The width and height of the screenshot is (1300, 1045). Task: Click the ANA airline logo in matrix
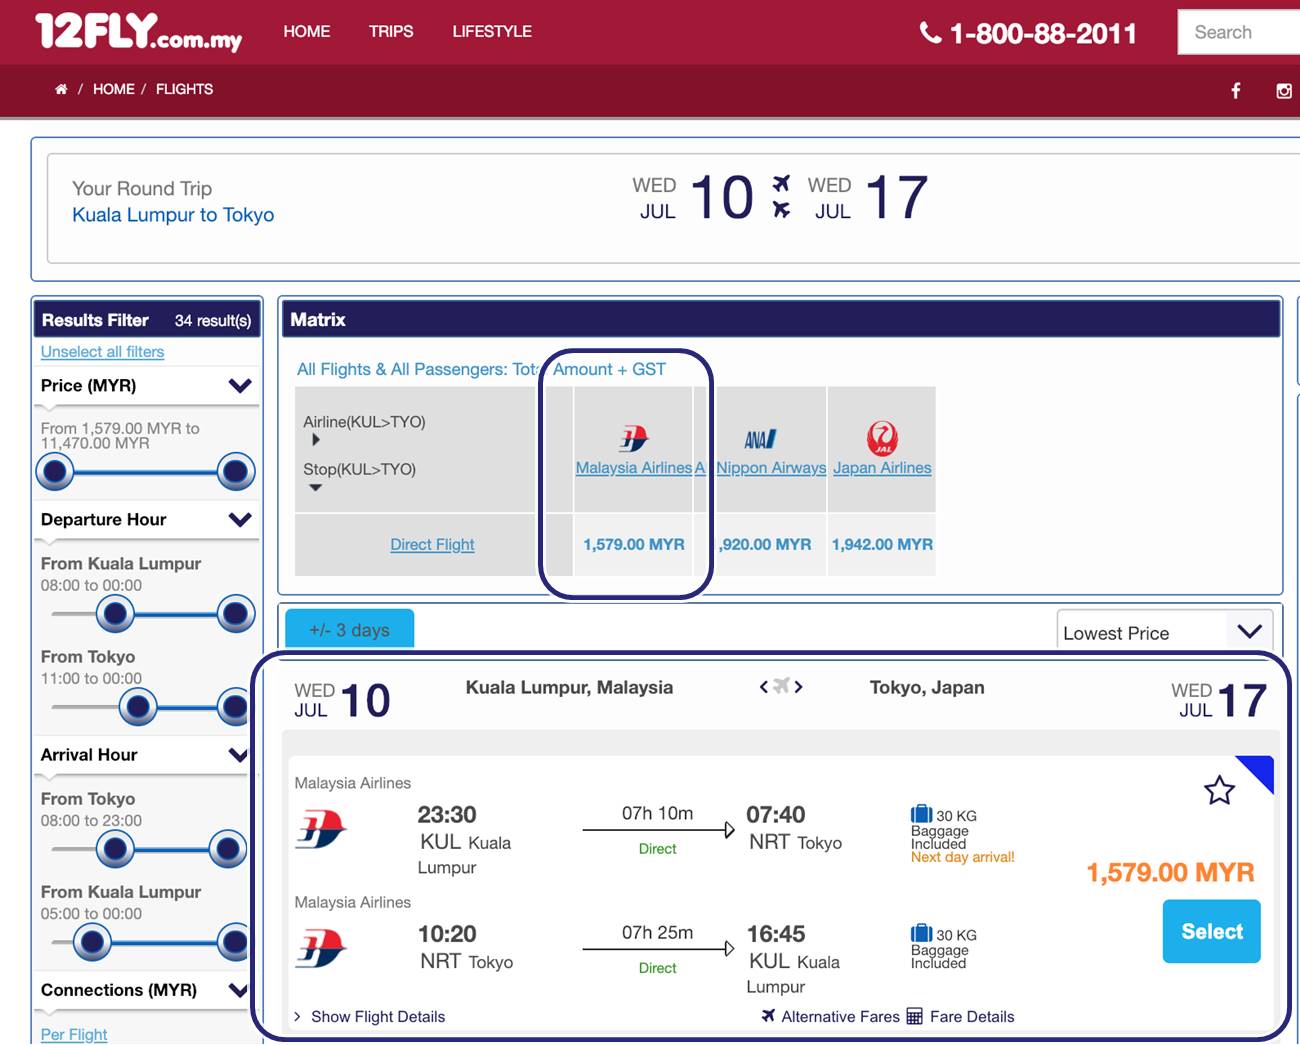(x=760, y=439)
